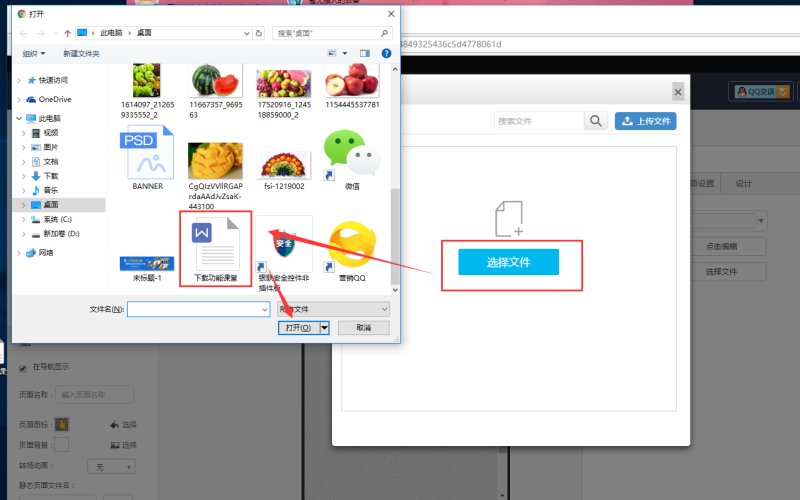The width and height of the screenshot is (800, 500).
Task: Select 网络 in the navigation pane
Action: coord(46,253)
